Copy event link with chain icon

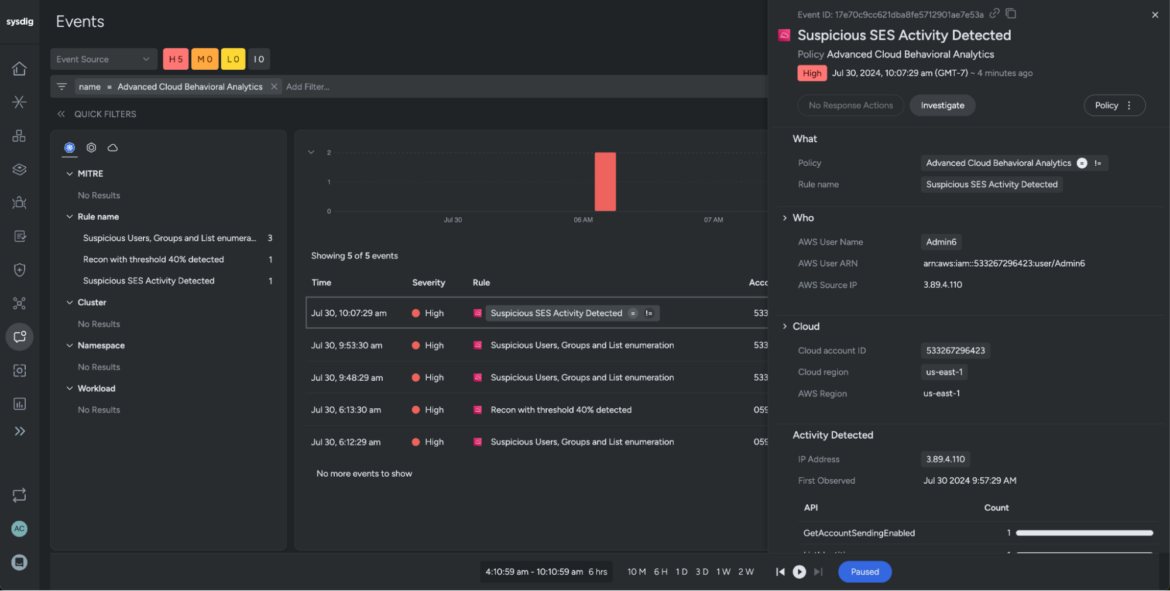(995, 13)
